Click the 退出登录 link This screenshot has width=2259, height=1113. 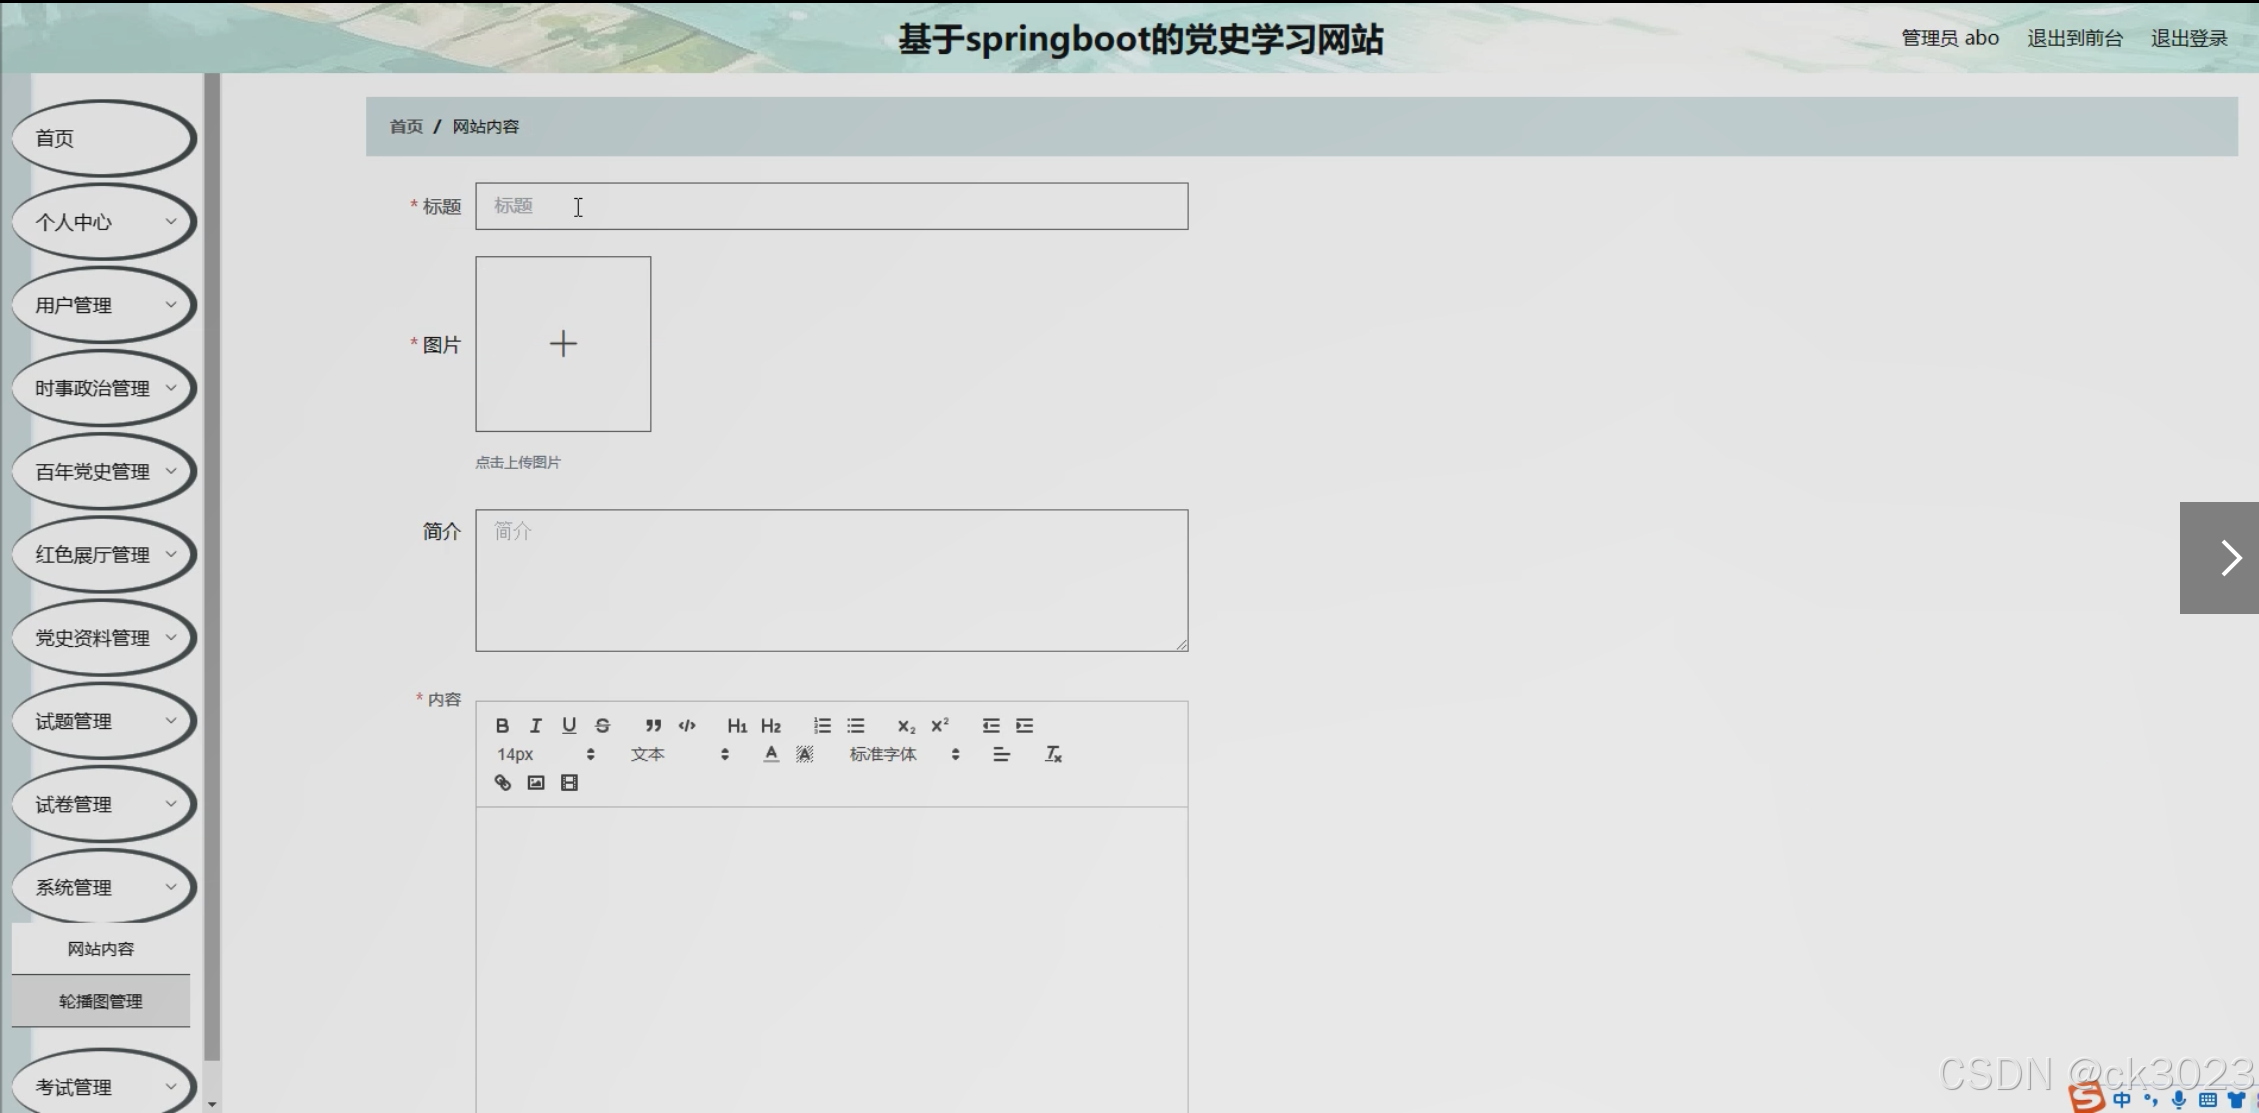pyautogui.click(x=2189, y=38)
